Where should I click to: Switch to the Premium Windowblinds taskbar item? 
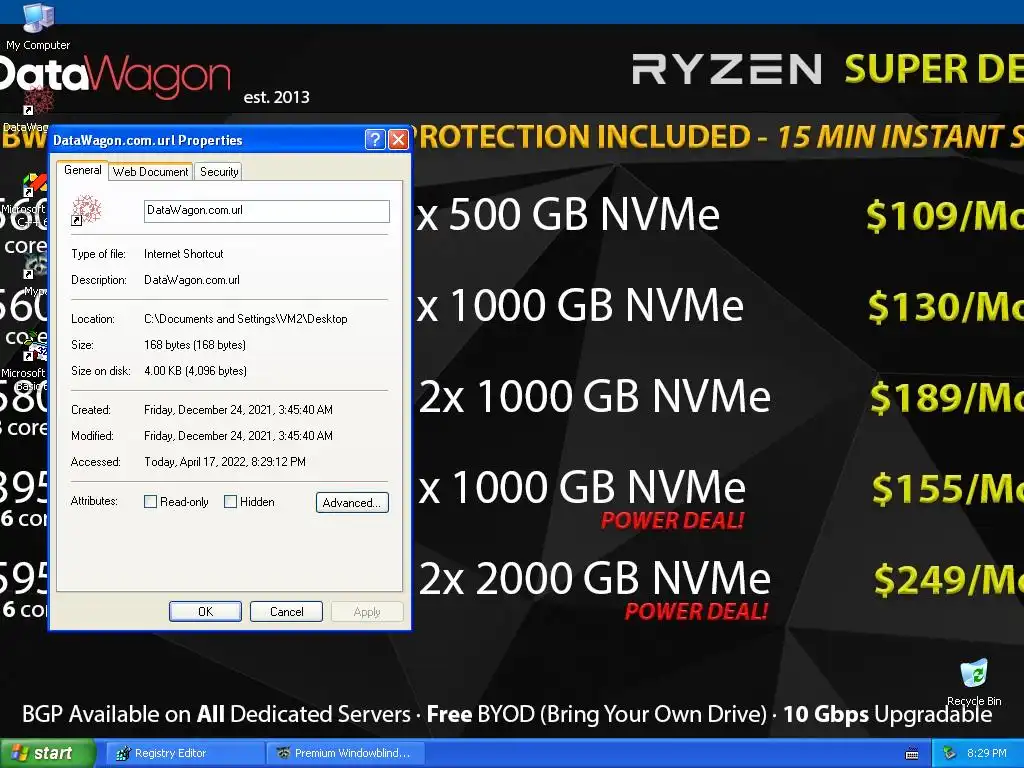click(x=346, y=753)
